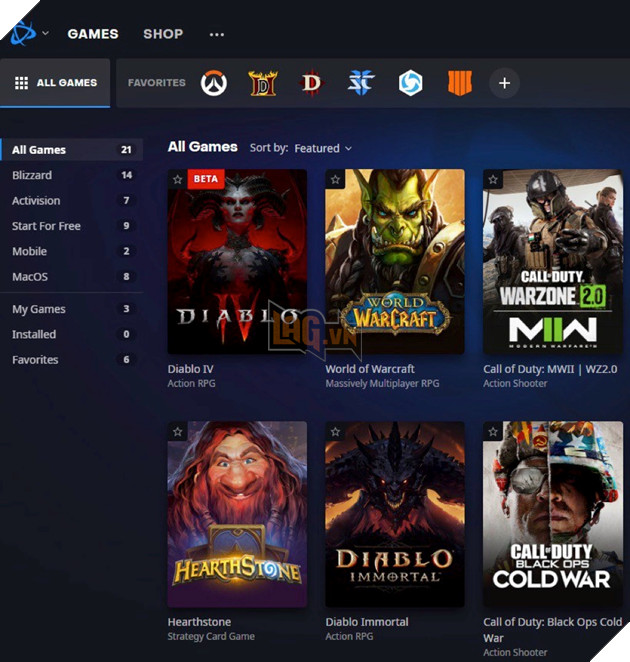Open Call of Duty Black Ops 4 icon
The width and height of the screenshot is (630, 662).
[x=460, y=83]
